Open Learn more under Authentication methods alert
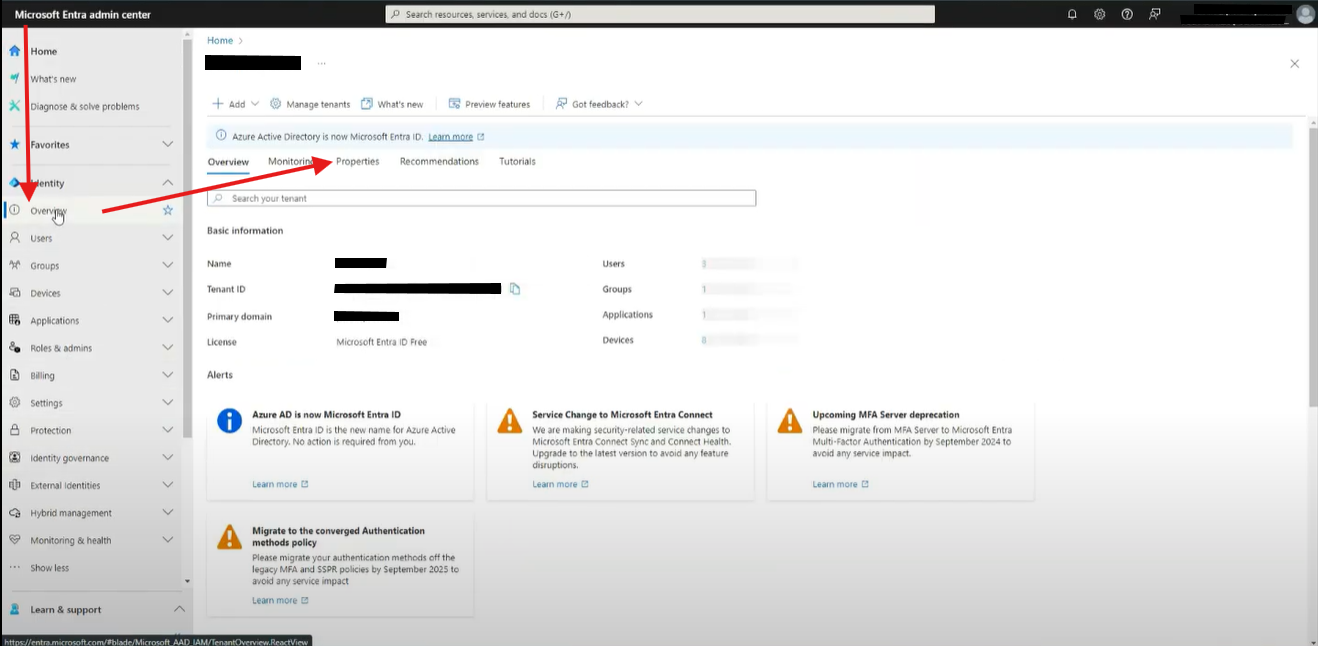Viewport: 1318px width, 646px height. (x=280, y=600)
